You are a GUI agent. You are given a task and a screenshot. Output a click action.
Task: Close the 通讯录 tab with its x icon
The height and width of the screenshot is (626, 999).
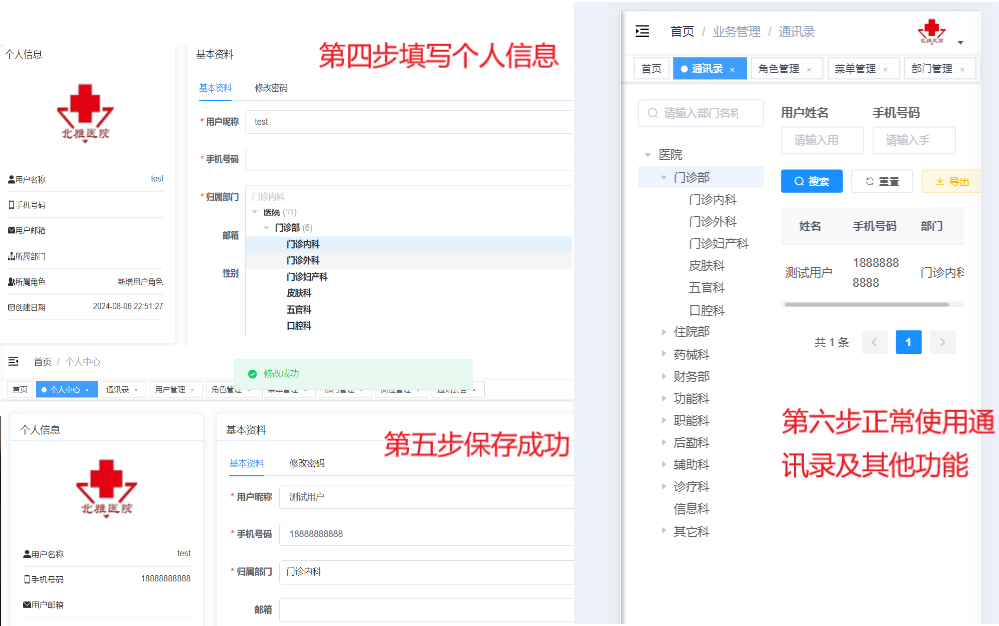732,69
